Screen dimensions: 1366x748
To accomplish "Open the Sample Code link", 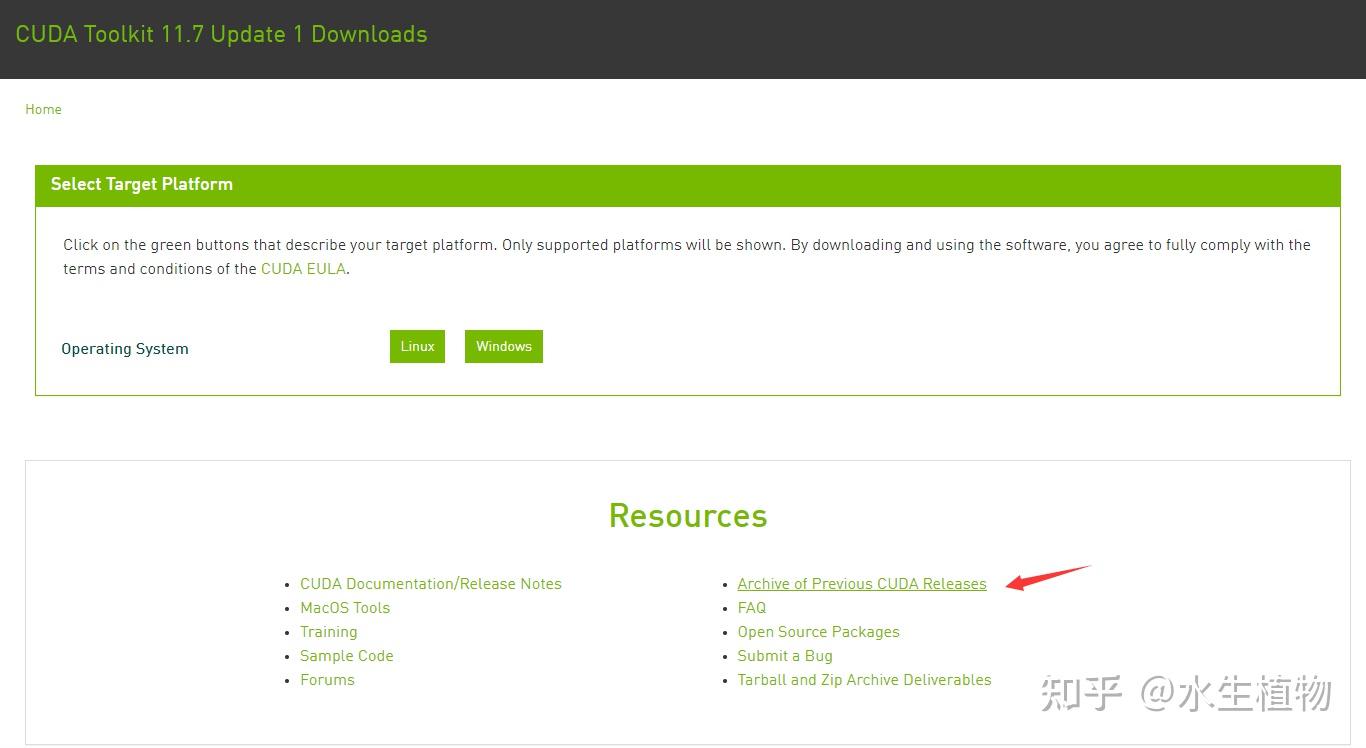I will pos(347,656).
